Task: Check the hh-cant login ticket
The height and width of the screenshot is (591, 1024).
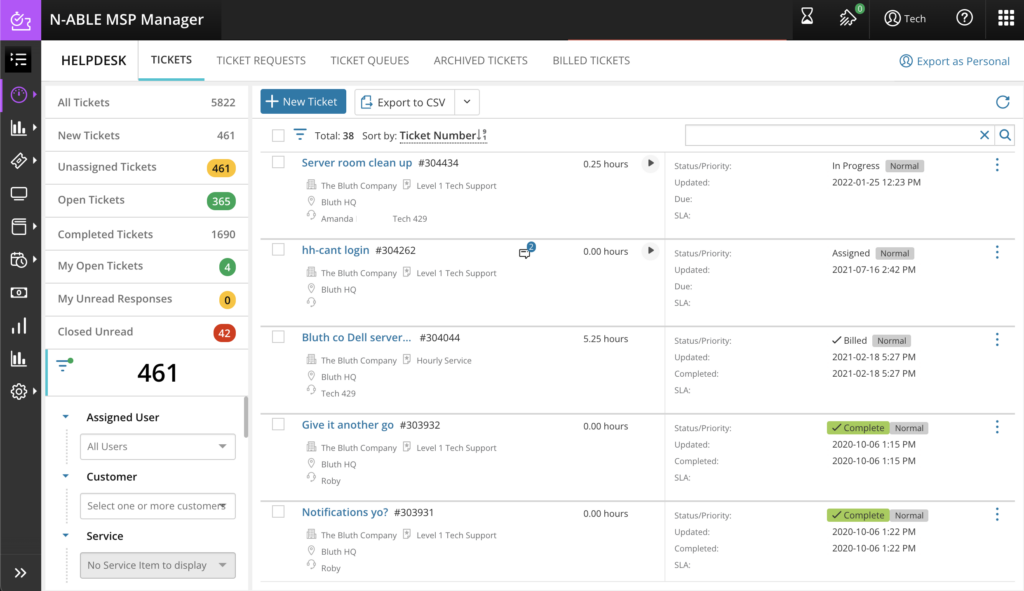Action: (278, 249)
